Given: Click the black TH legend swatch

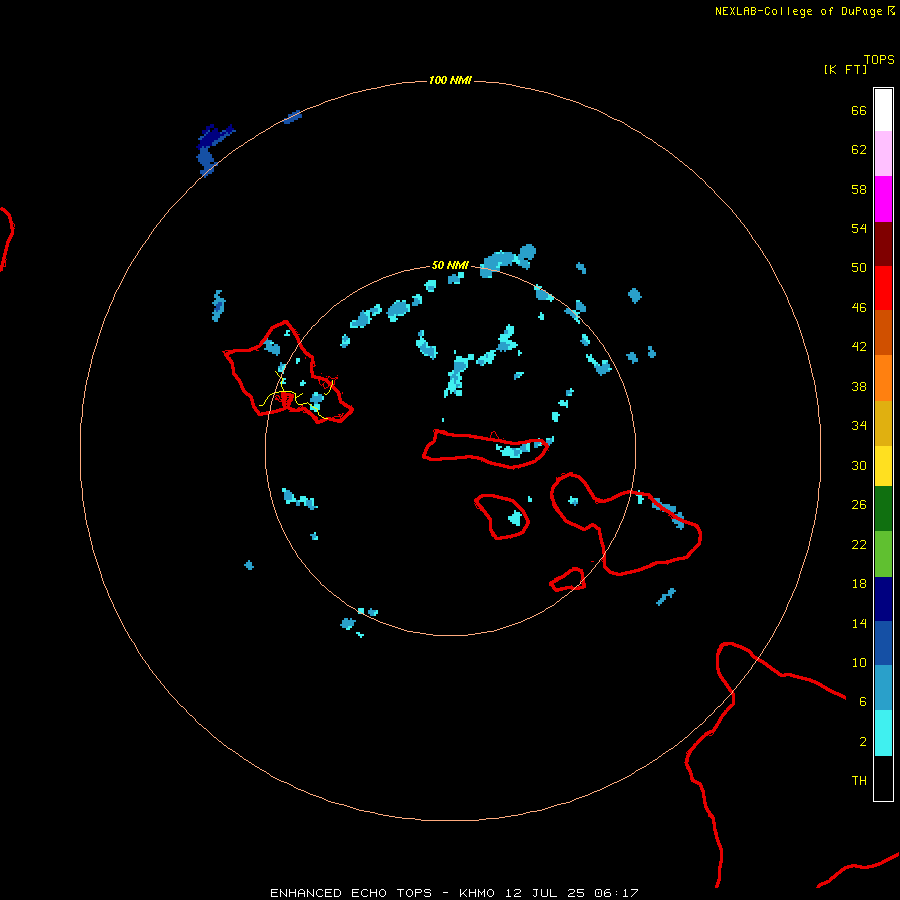Looking at the screenshot, I should click(x=883, y=778).
